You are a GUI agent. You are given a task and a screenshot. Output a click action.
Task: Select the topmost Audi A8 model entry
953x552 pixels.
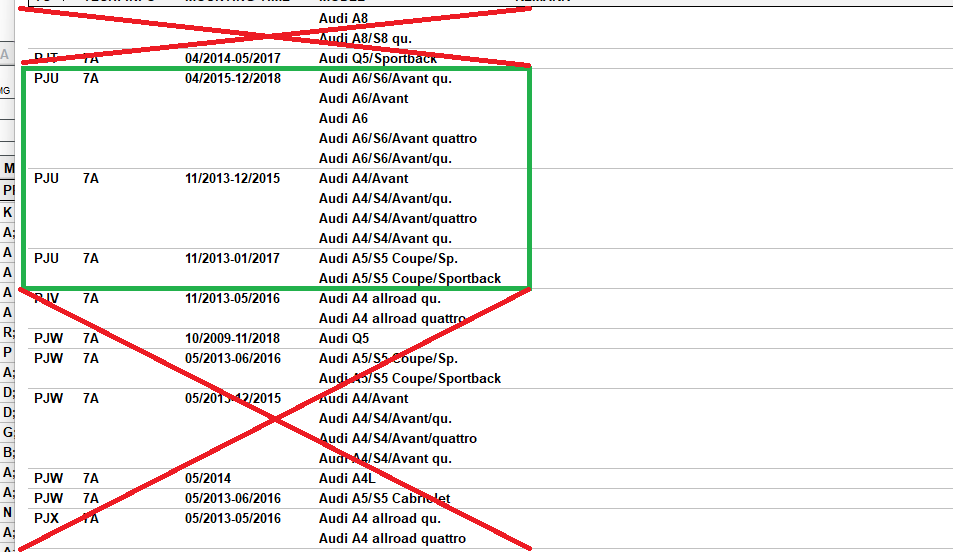point(343,18)
